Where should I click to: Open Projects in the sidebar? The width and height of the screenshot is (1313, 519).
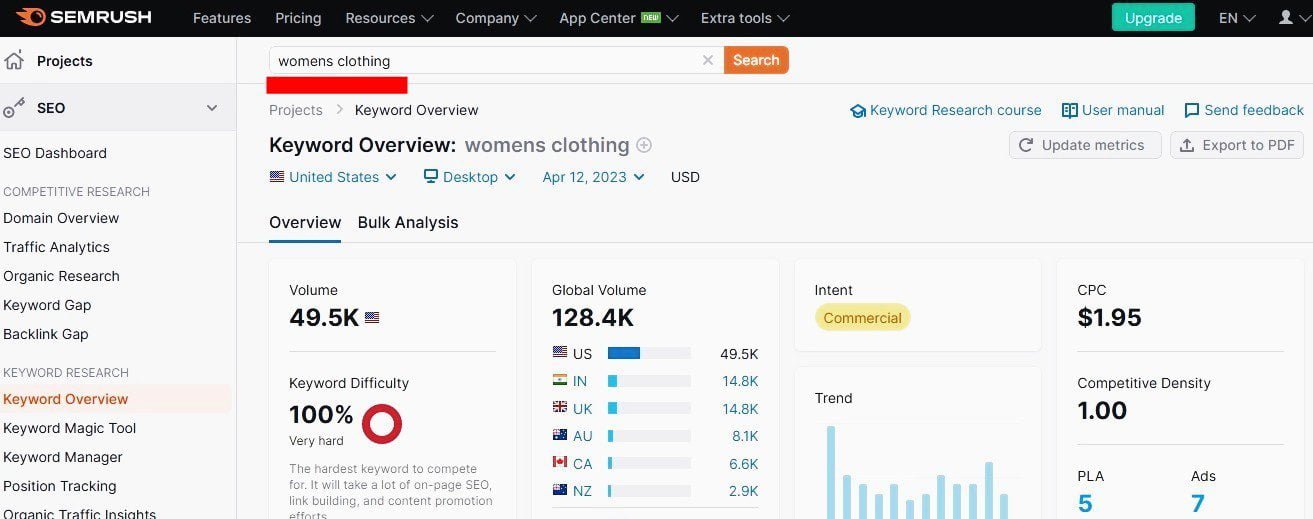click(65, 61)
